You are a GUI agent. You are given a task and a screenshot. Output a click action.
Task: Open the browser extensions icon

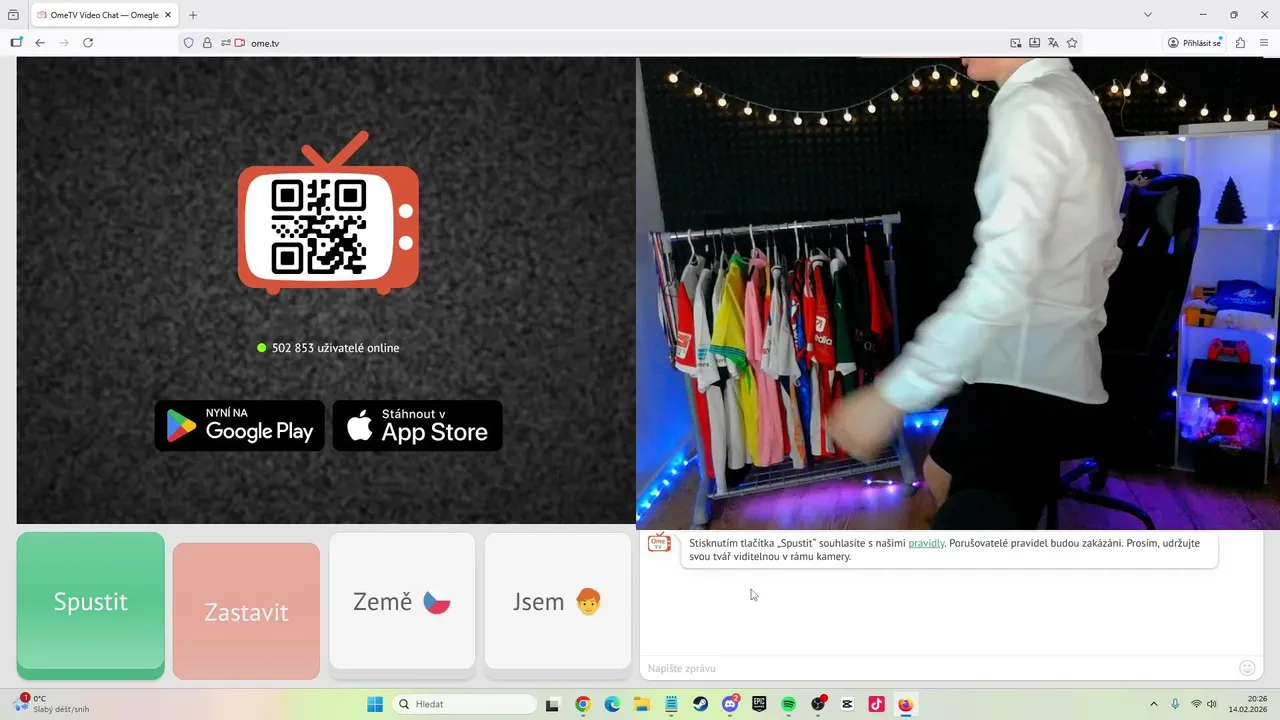pyautogui.click(x=1240, y=43)
